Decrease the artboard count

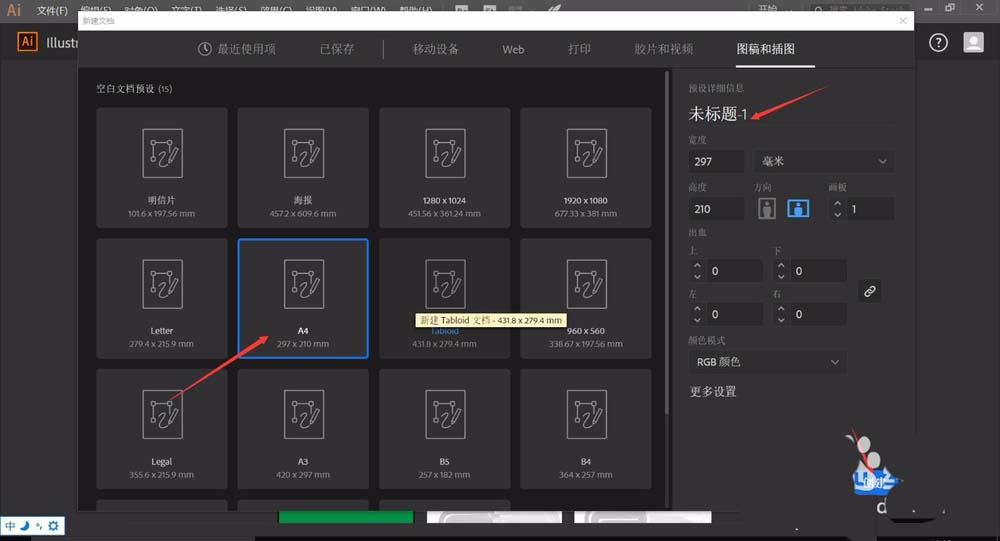(x=837, y=214)
